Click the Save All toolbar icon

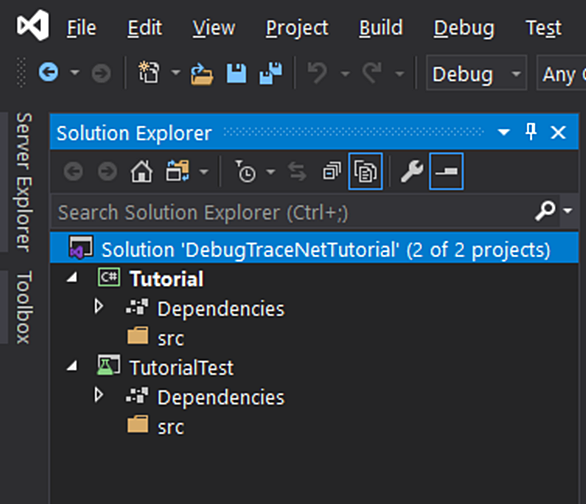coord(271,73)
